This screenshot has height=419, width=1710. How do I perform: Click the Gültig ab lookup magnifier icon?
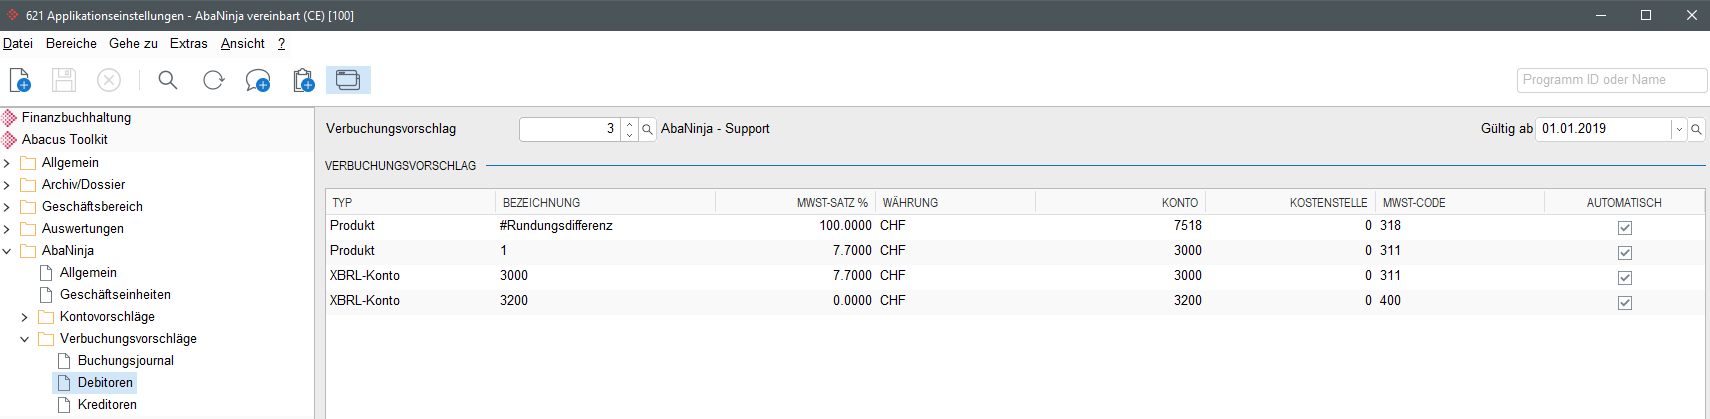click(x=1696, y=129)
